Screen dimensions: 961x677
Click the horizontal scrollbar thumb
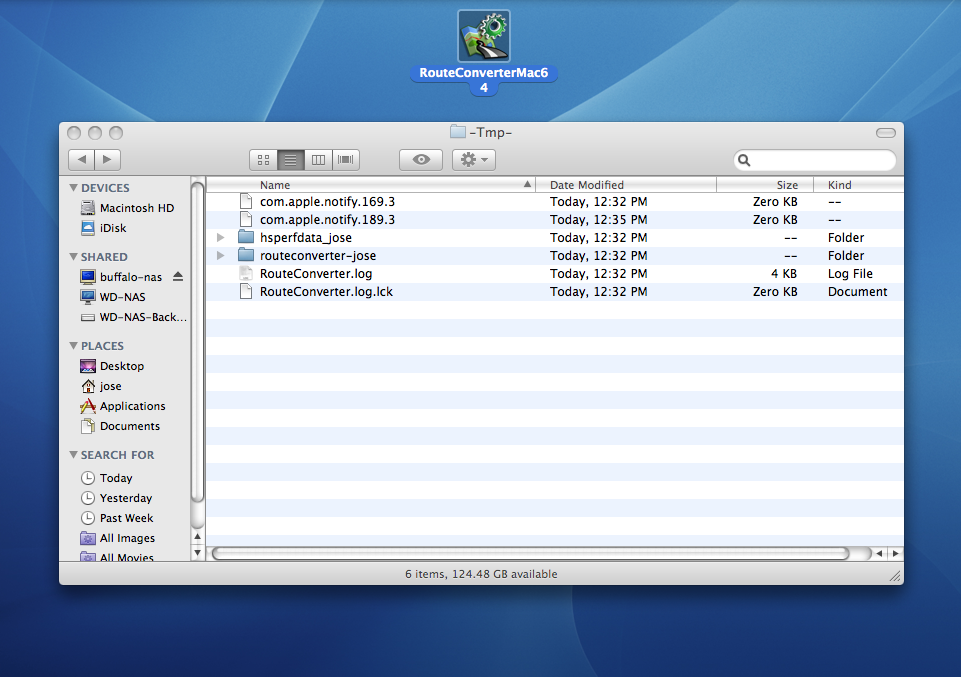[530, 554]
